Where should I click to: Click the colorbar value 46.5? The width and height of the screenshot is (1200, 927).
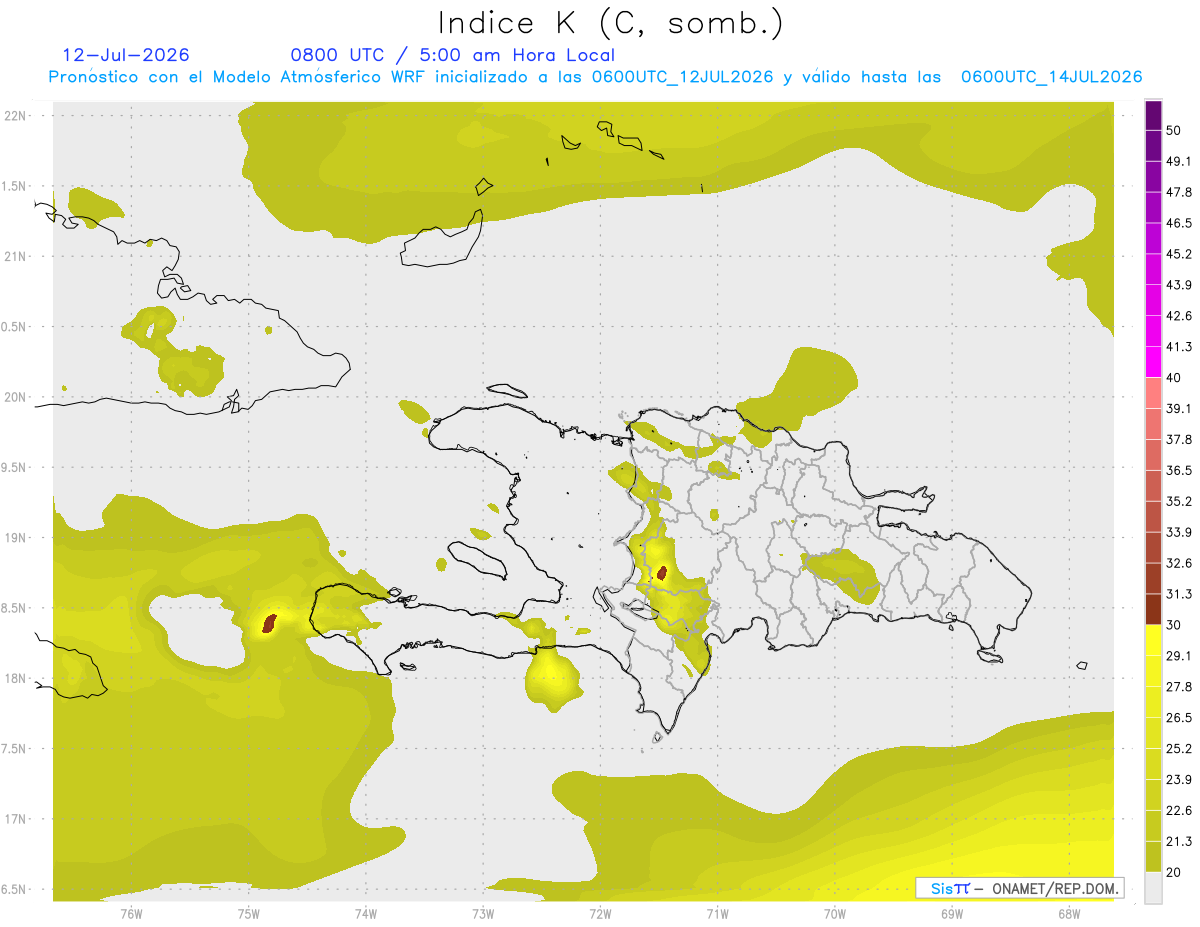tap(1179, 223)
